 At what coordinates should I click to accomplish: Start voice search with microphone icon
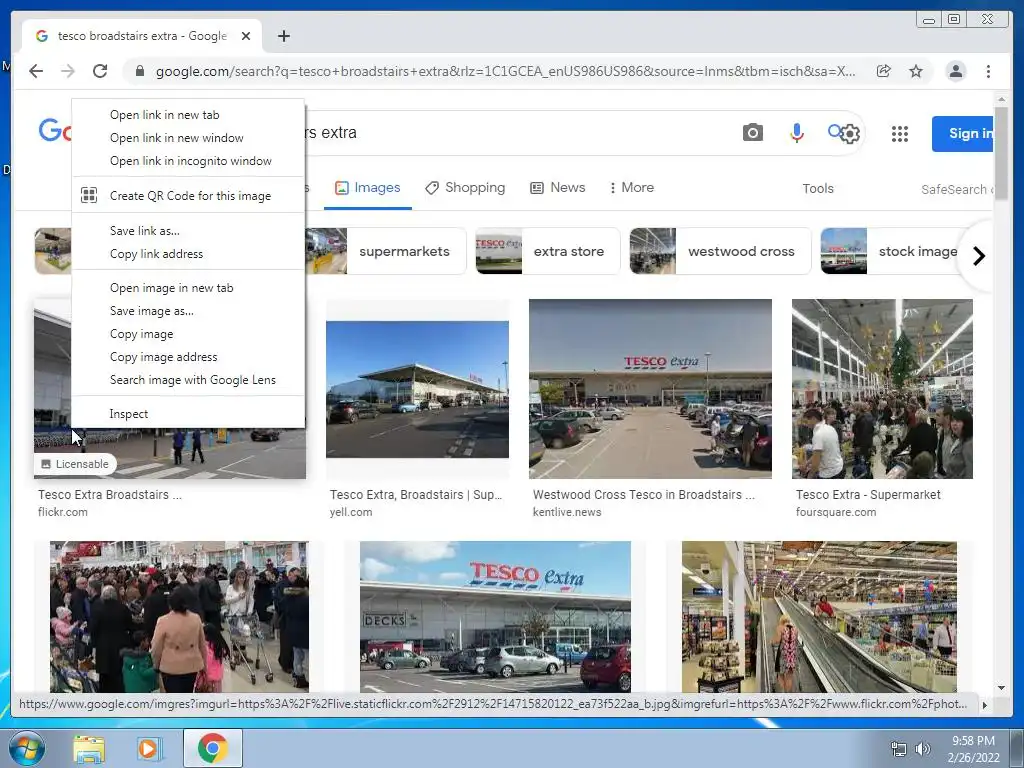coord(796,133)
